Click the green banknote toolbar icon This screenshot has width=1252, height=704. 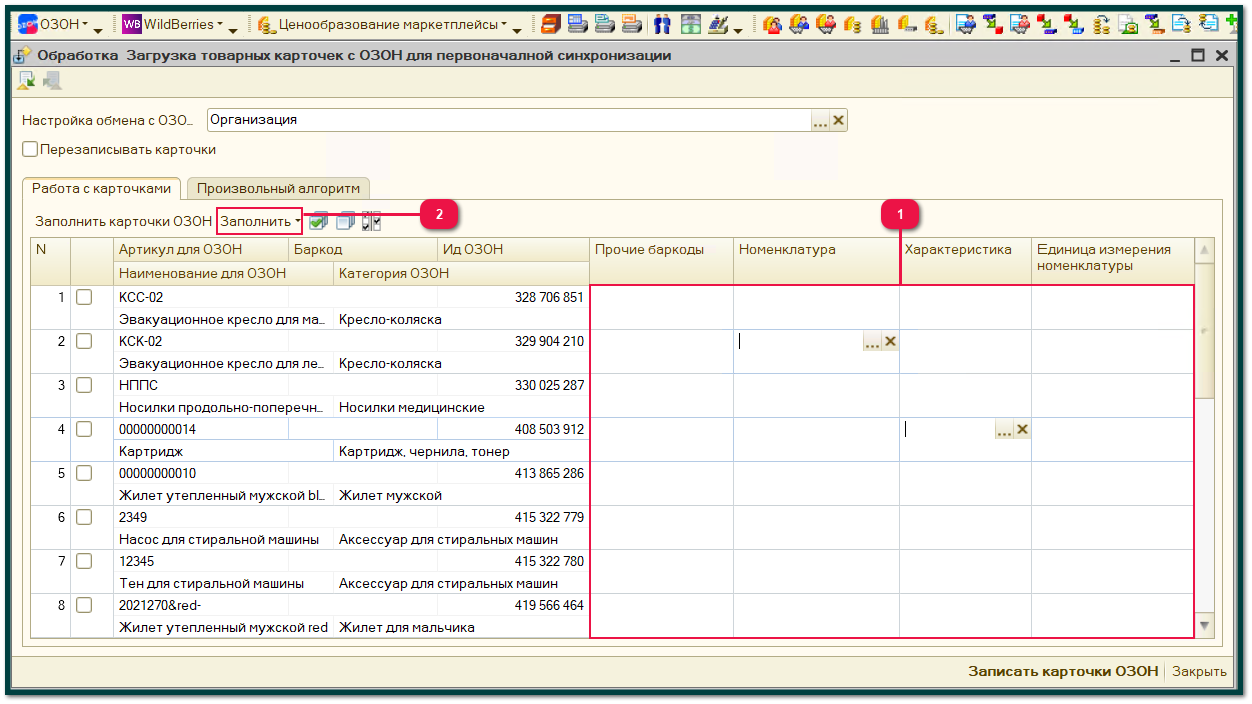[x=691, y=24]
